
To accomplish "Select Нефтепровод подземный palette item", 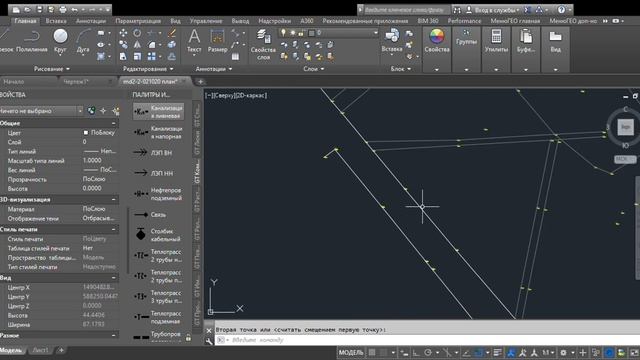I will (158, 194).
